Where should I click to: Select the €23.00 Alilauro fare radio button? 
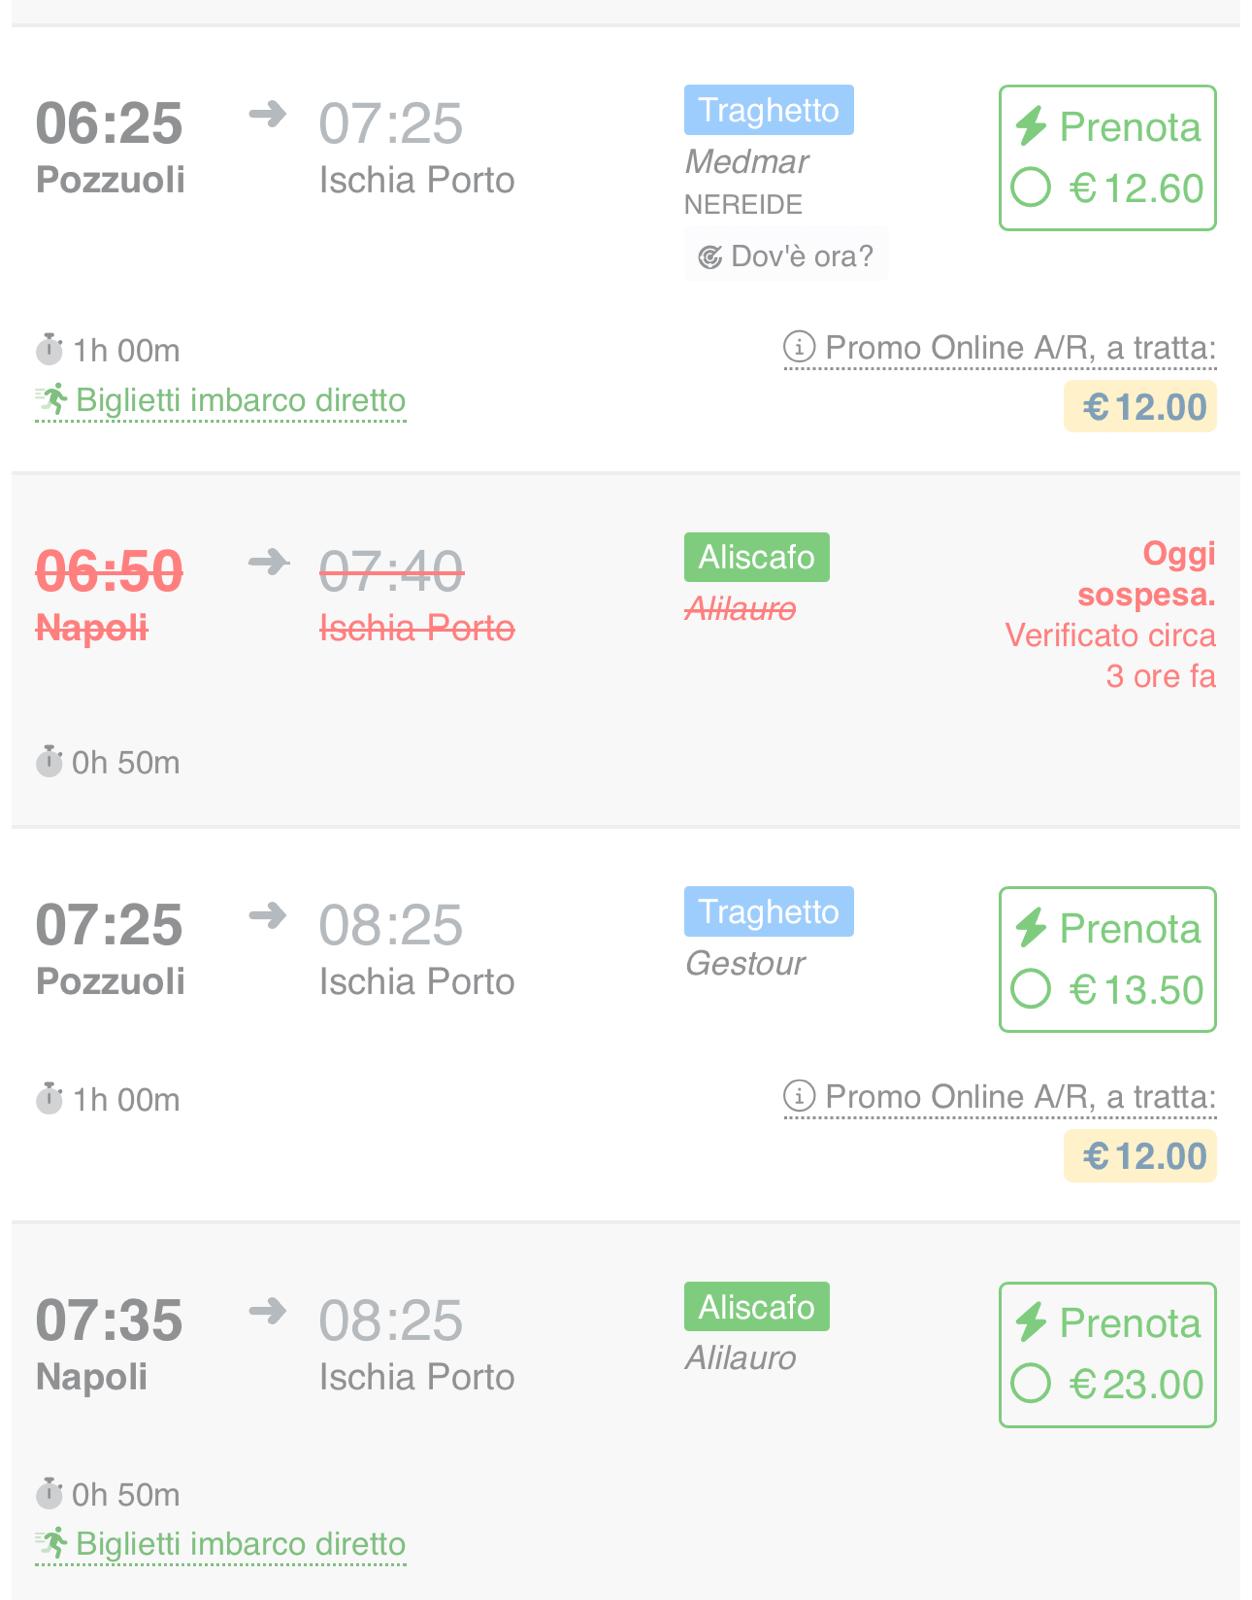(x=1030, y=1384)
